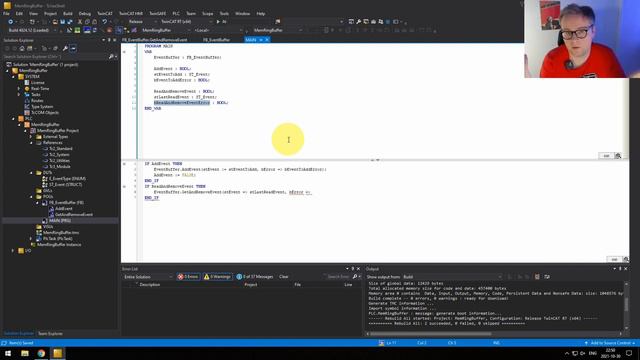Switch to the FB_EventBuffer.GetAndRemoveEvent tab
The height and width of the screenshot is (360, 640).
coord(155,40)
